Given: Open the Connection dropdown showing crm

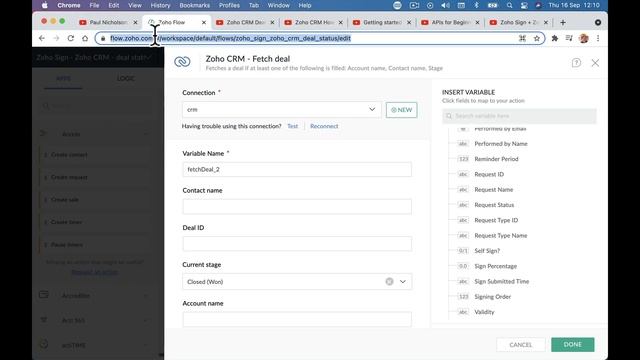Looking at the screenshot, I should pyautogui.click(x=282, y=109).
